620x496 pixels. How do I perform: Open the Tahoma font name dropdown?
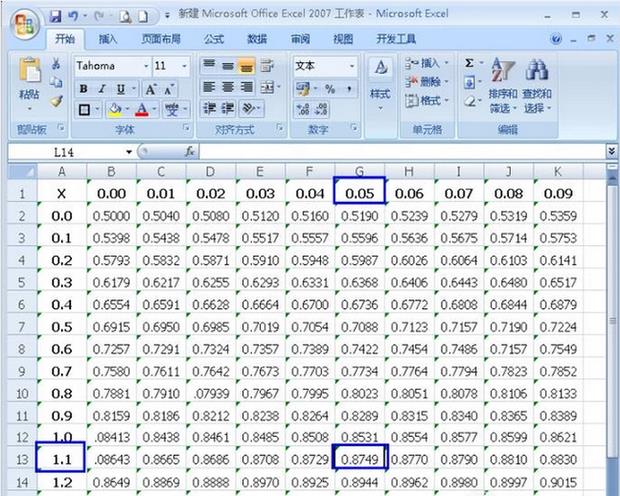click(147, 66)
